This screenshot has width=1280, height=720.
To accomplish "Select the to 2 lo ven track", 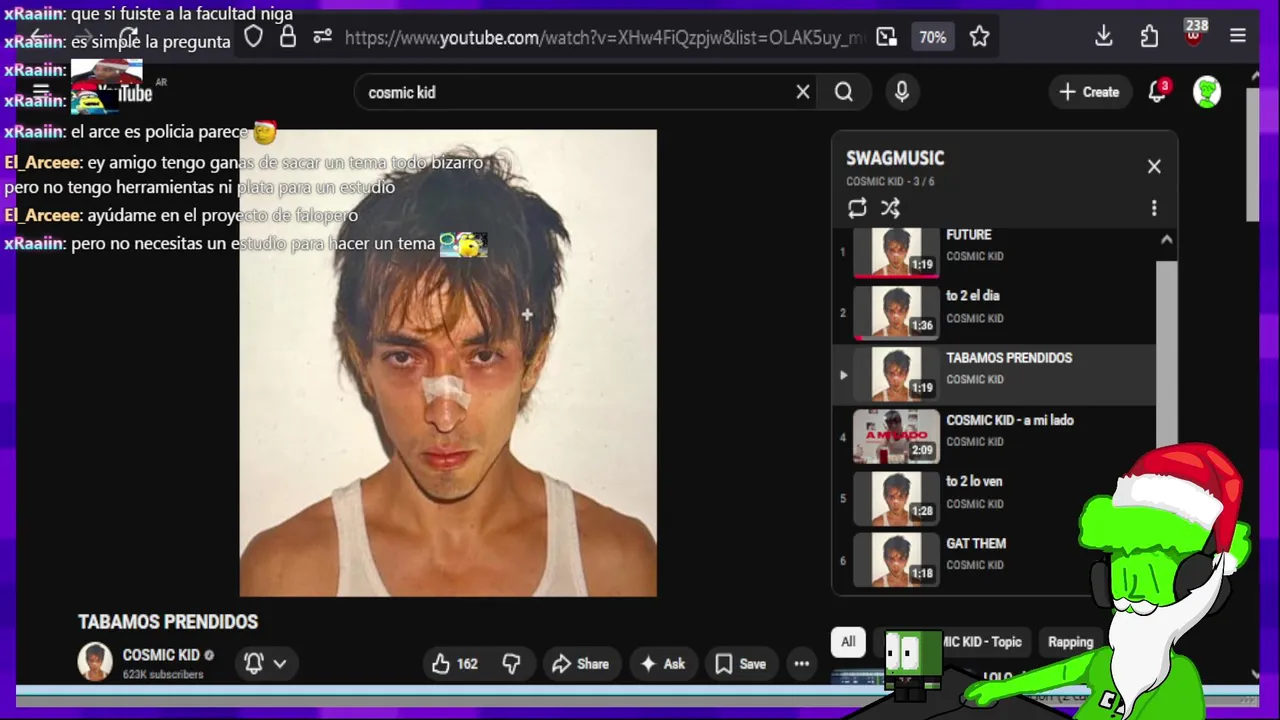I will point(994,498).
